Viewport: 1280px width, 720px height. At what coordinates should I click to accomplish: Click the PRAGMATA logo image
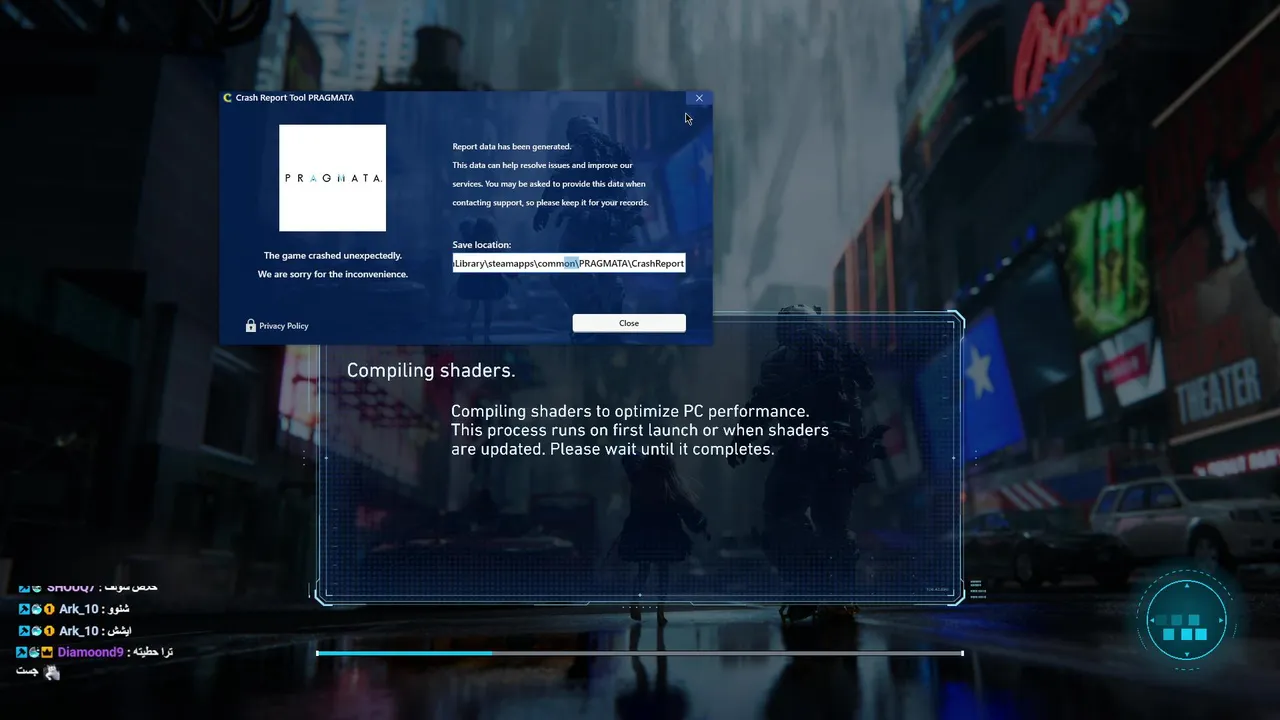(332, 178)
